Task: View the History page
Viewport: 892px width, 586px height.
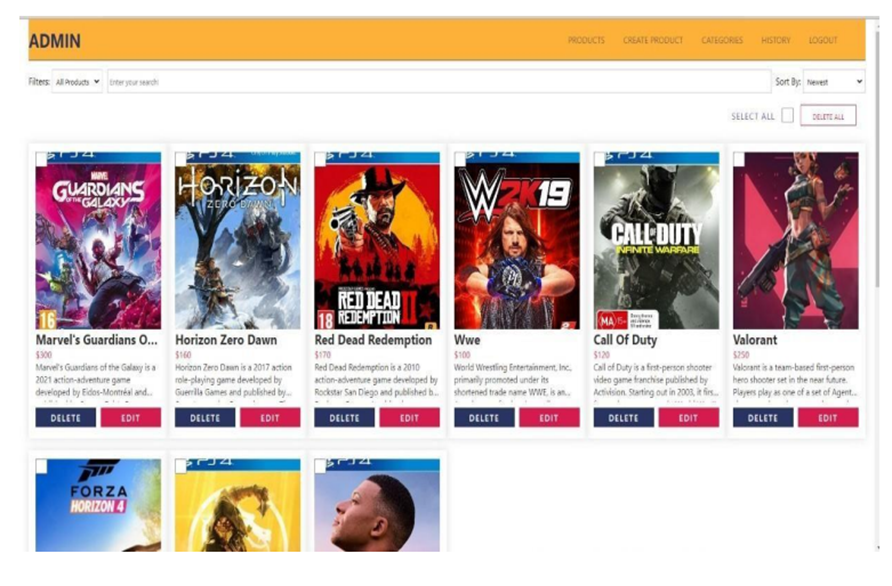Action: (x=775, y=40)
